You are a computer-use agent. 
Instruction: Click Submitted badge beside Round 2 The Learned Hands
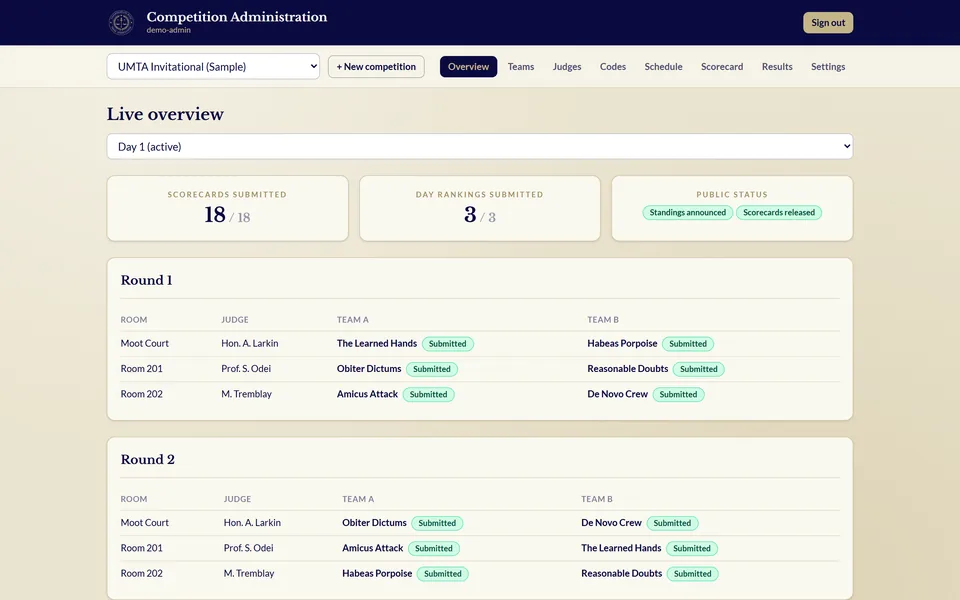click(692, 549)
